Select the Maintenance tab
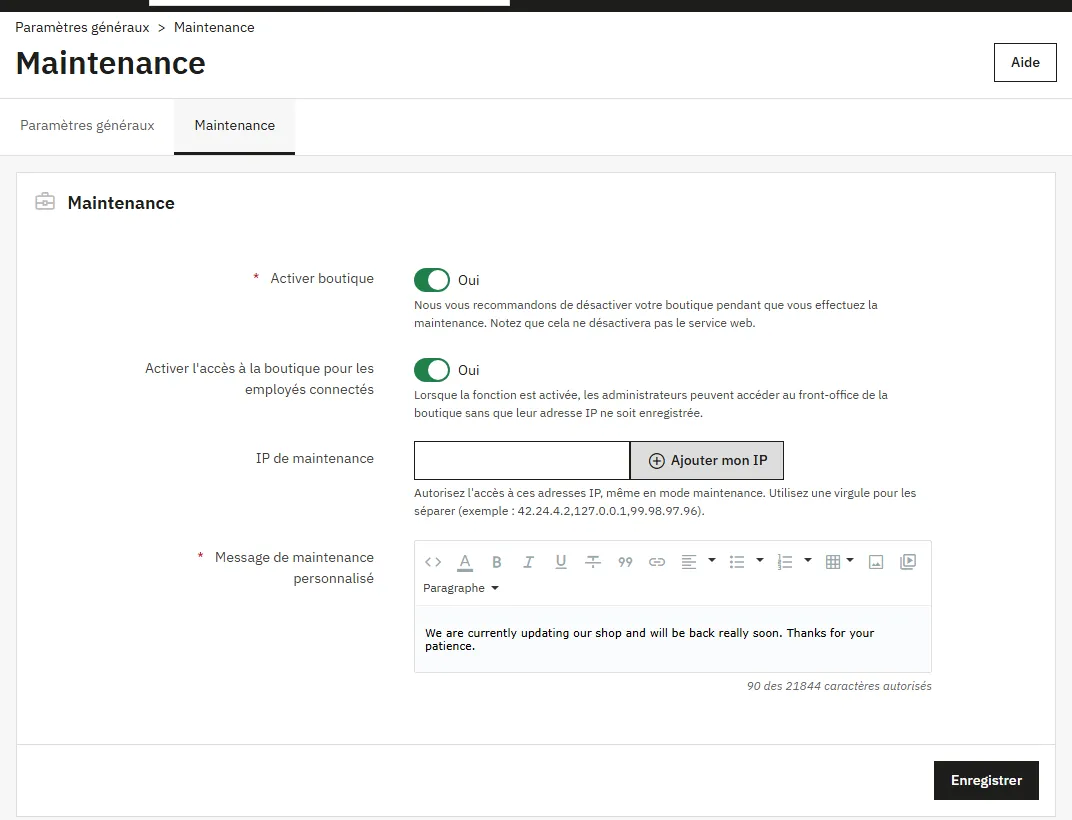The height and width of the screenshot is (820, 1072). 234,126
